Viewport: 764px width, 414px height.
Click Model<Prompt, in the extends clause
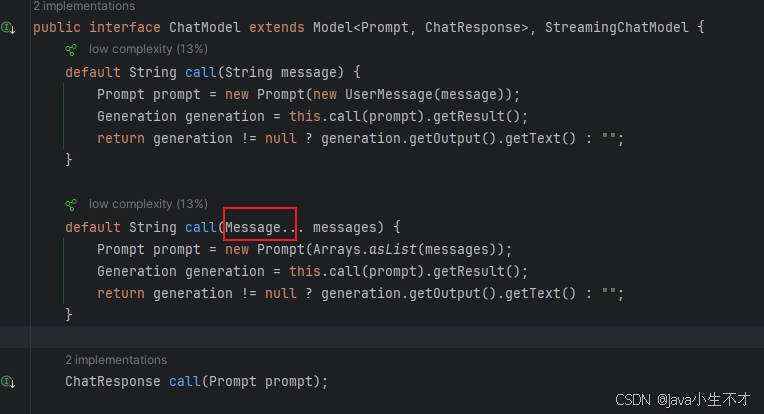(364, 27)
